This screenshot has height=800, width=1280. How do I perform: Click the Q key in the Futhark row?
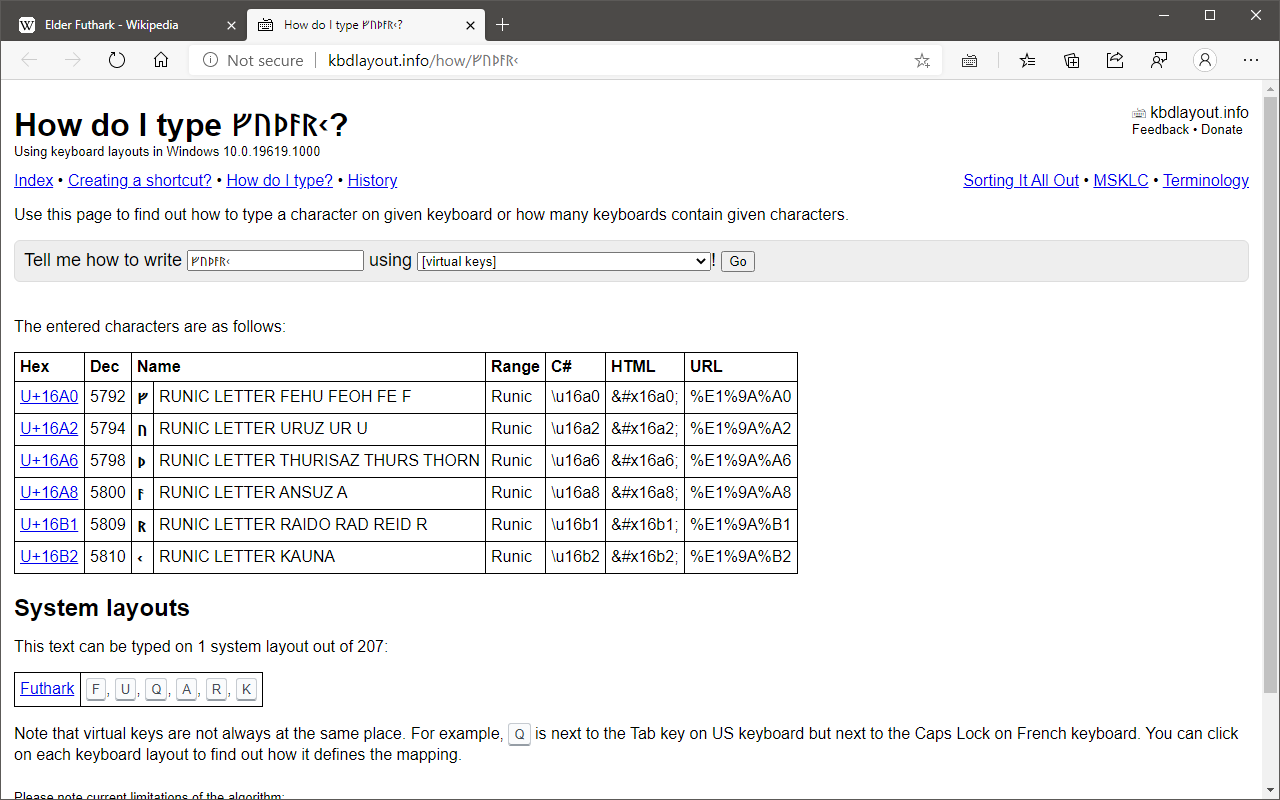tap(156, 689)
